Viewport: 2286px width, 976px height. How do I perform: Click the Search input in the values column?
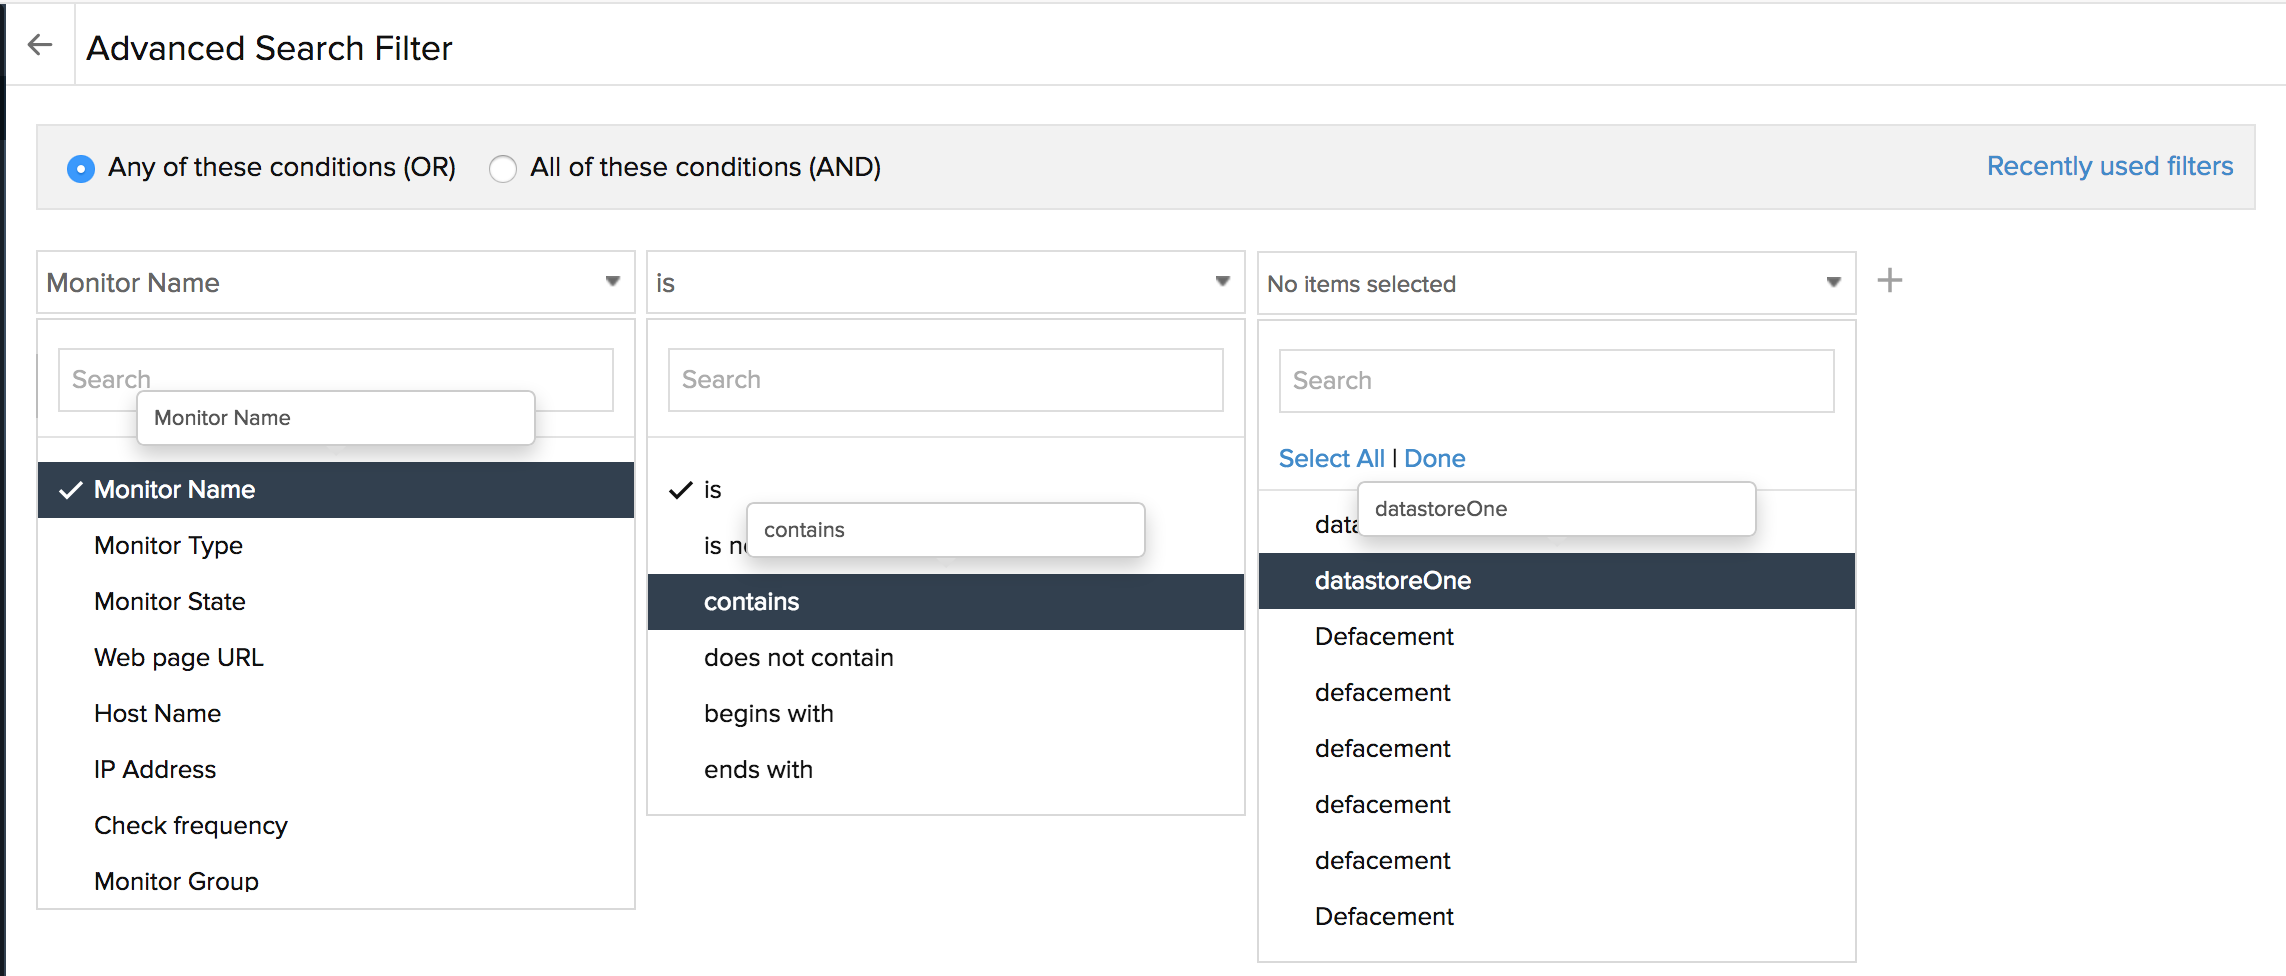pos(1556,380)
